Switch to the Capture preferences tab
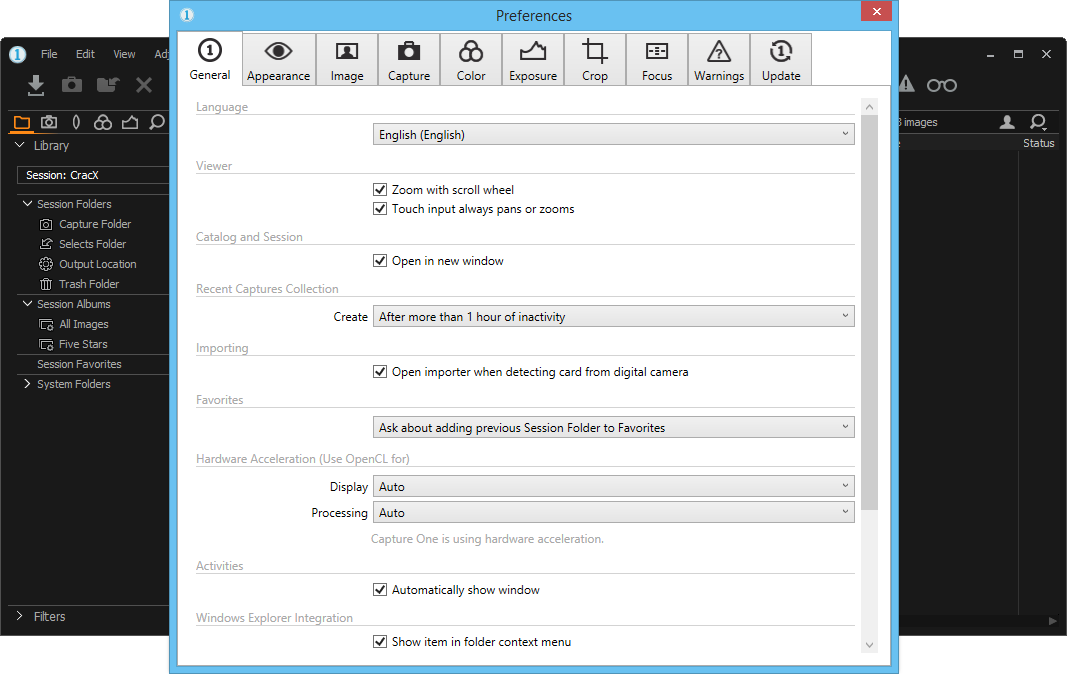The image size is (1067, 674). point(409,60)
